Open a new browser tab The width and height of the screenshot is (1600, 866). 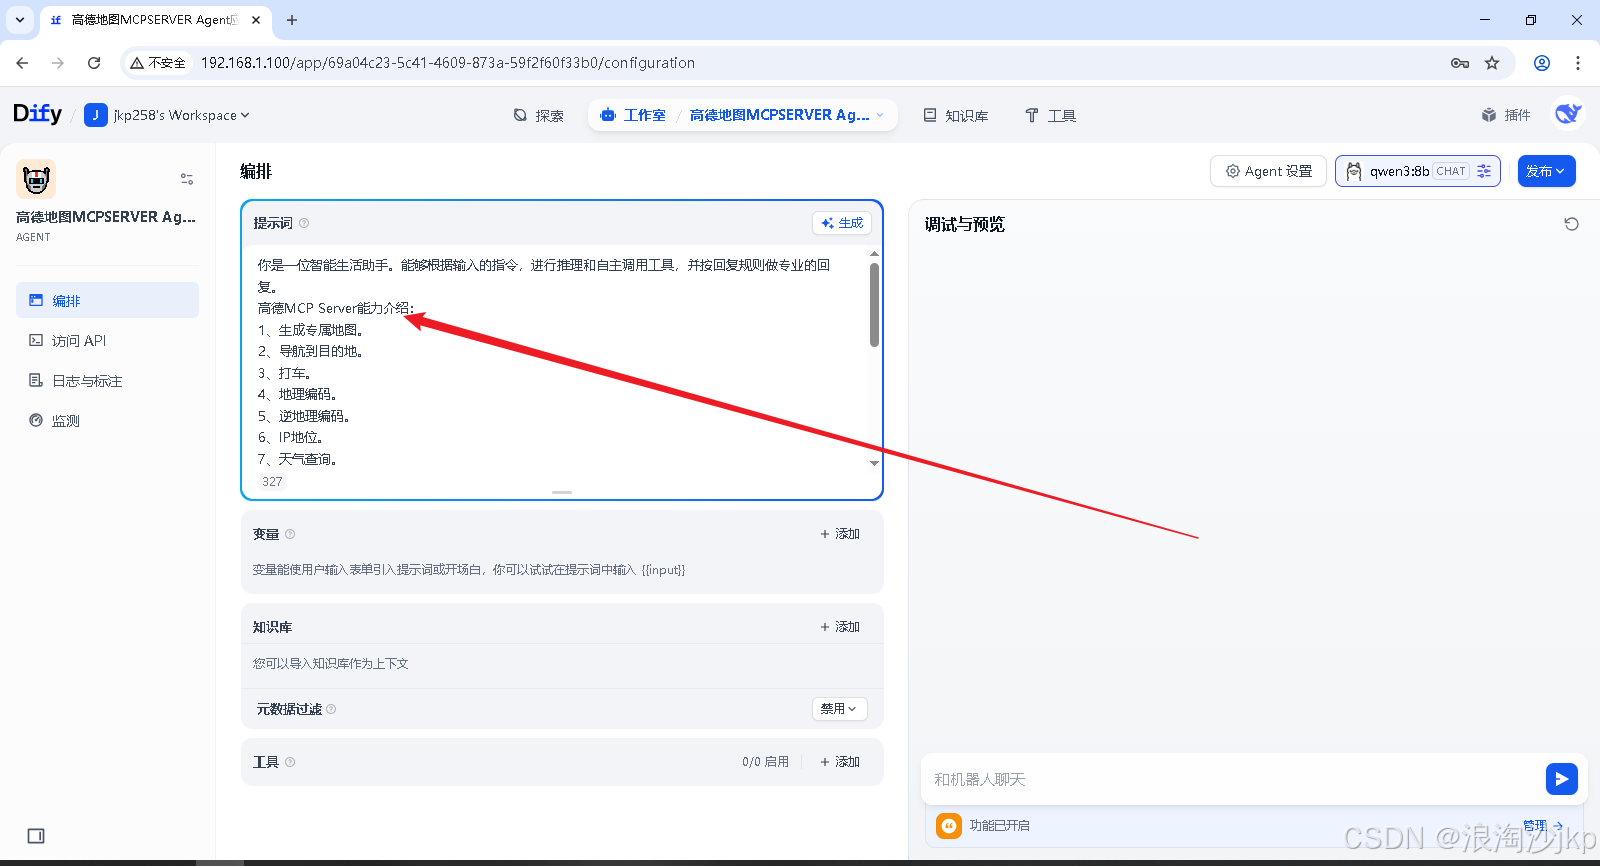292,20
